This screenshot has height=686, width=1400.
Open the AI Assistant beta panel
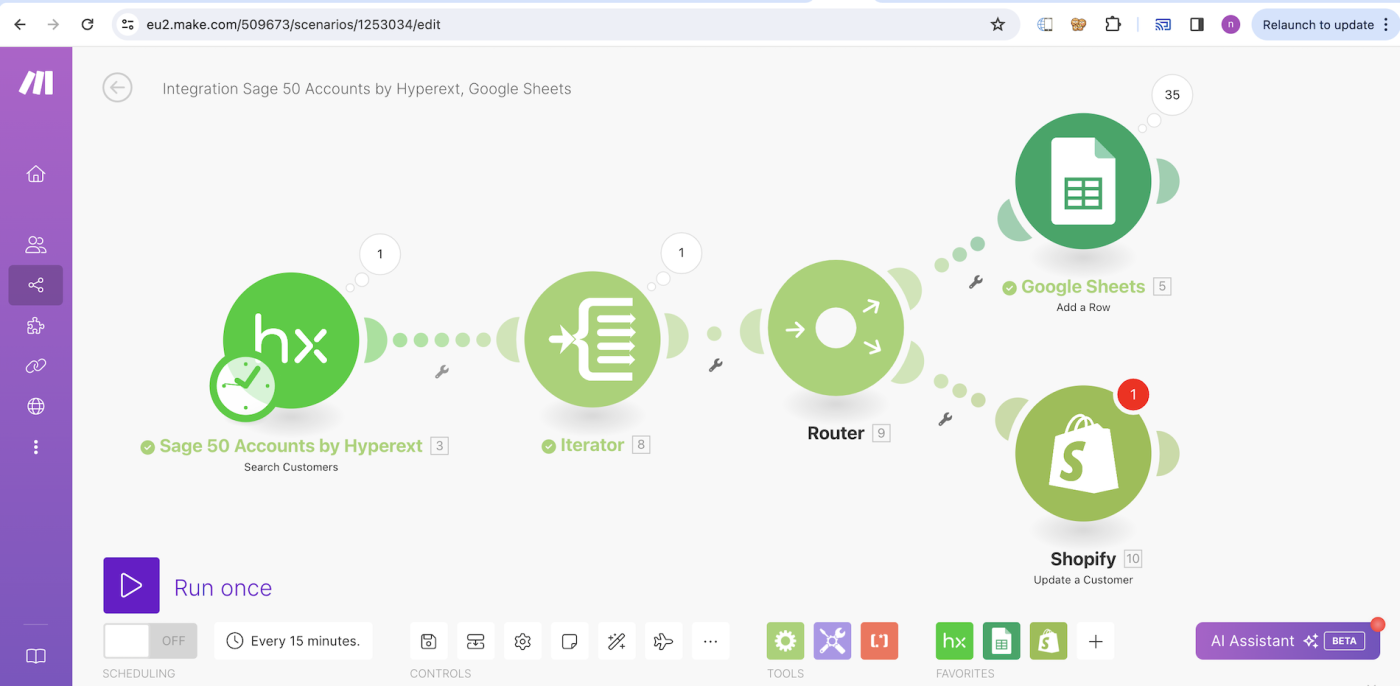point(1286,641)
